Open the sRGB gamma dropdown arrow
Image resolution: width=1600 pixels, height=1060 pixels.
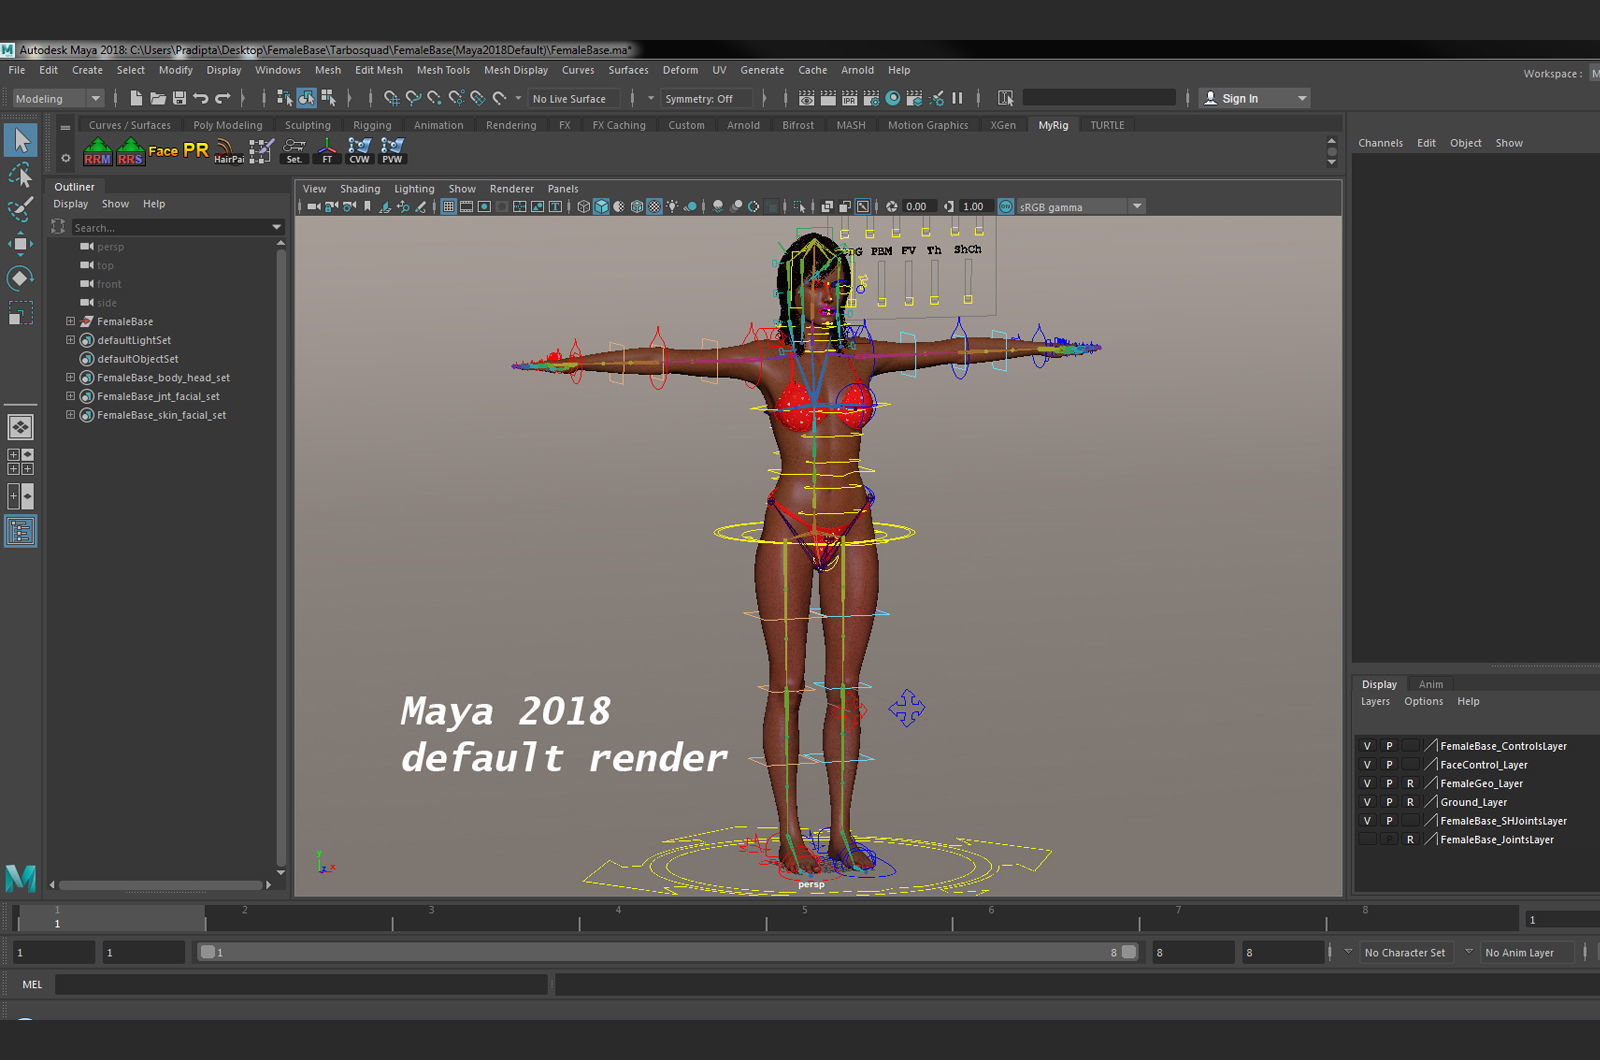tap(1137, 207)
